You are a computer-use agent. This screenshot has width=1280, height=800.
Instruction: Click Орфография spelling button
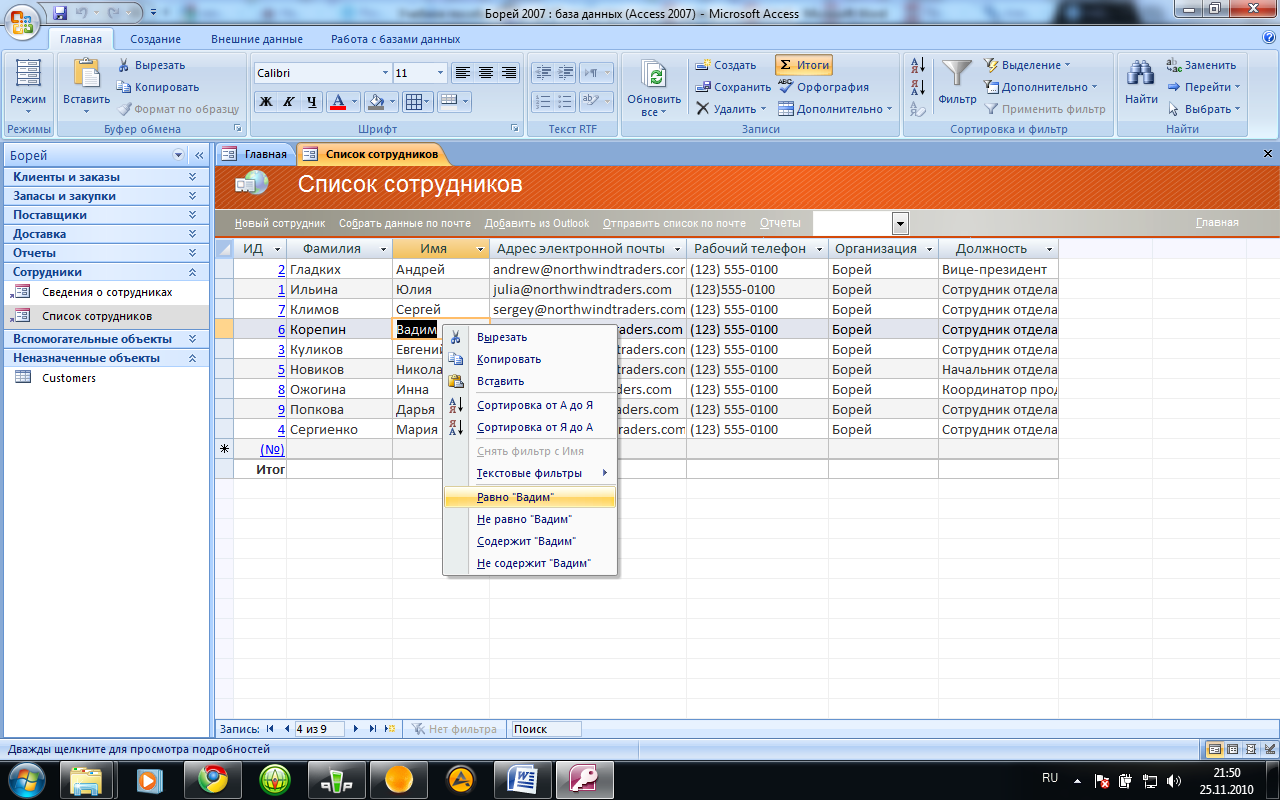[x=824, y=87]
